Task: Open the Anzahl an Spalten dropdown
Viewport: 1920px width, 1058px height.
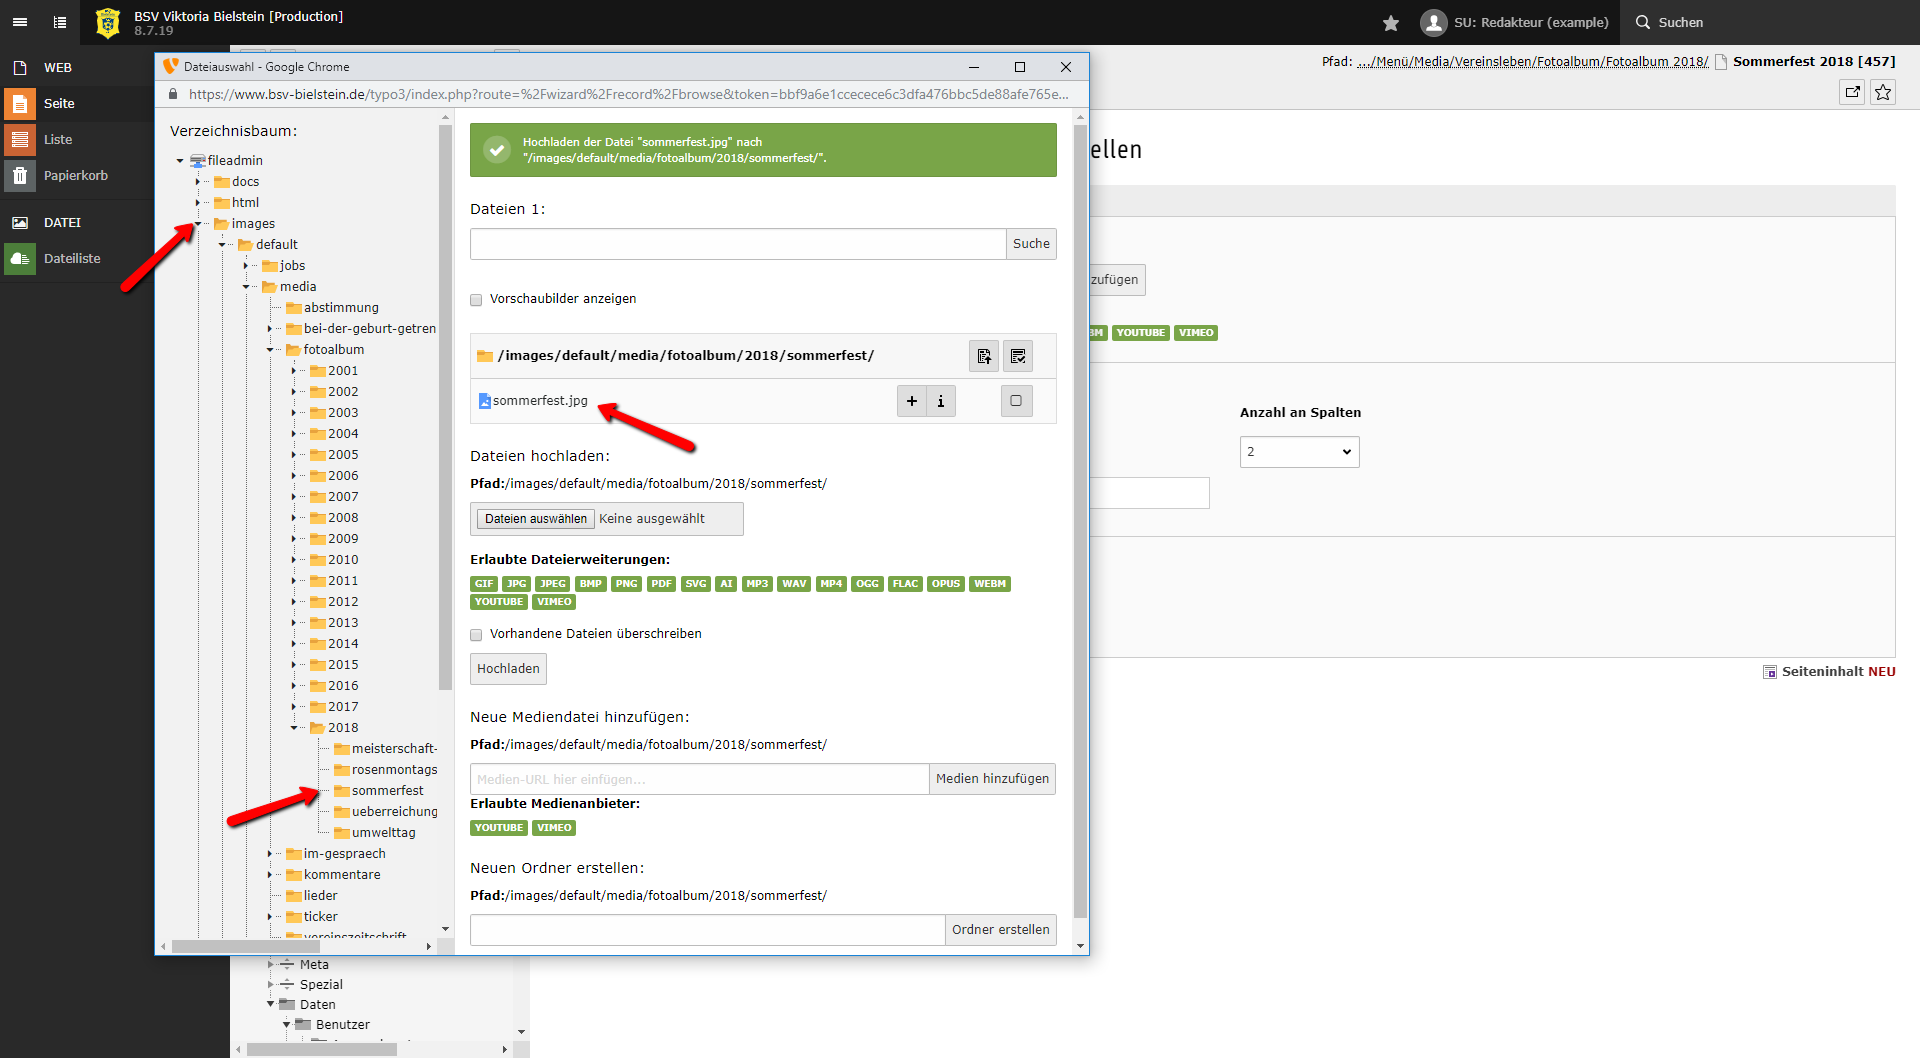Action: [1299, 452]
